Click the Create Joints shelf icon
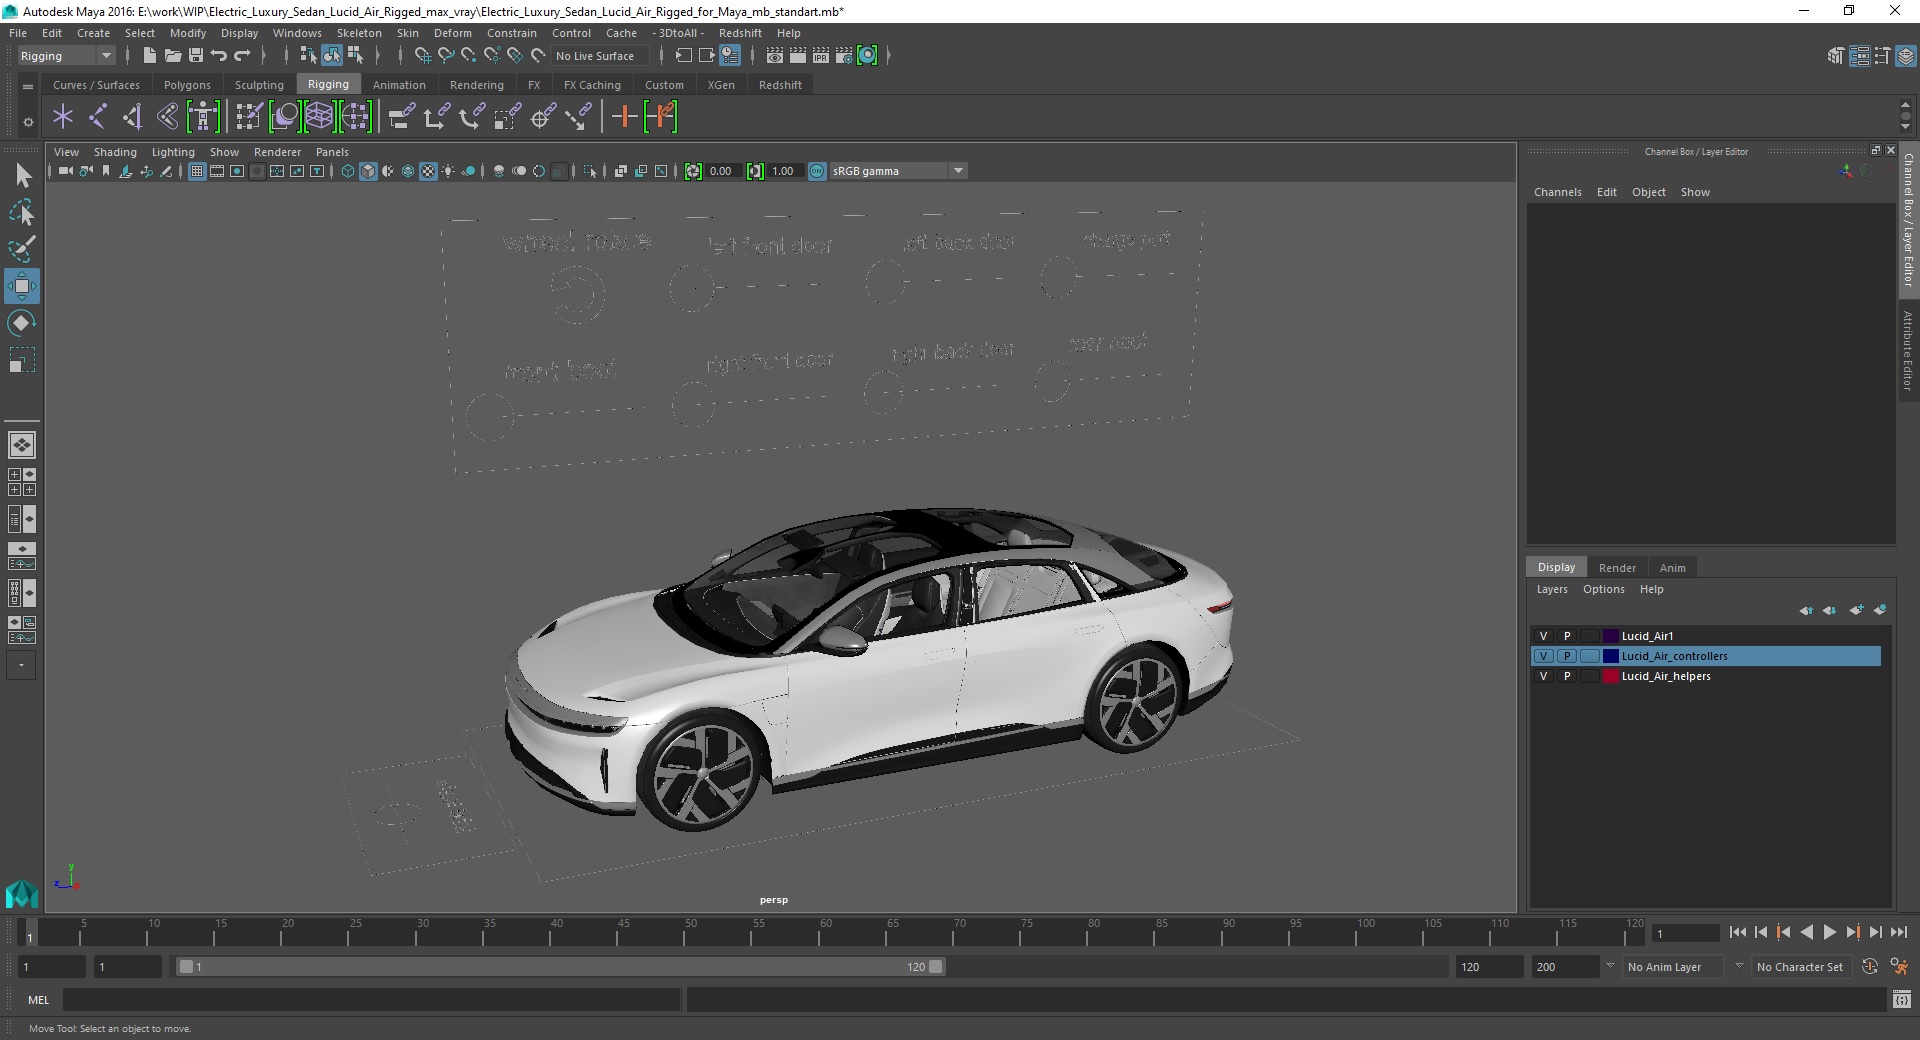Screen dimensions: 1920x1040 click(98, 117)
